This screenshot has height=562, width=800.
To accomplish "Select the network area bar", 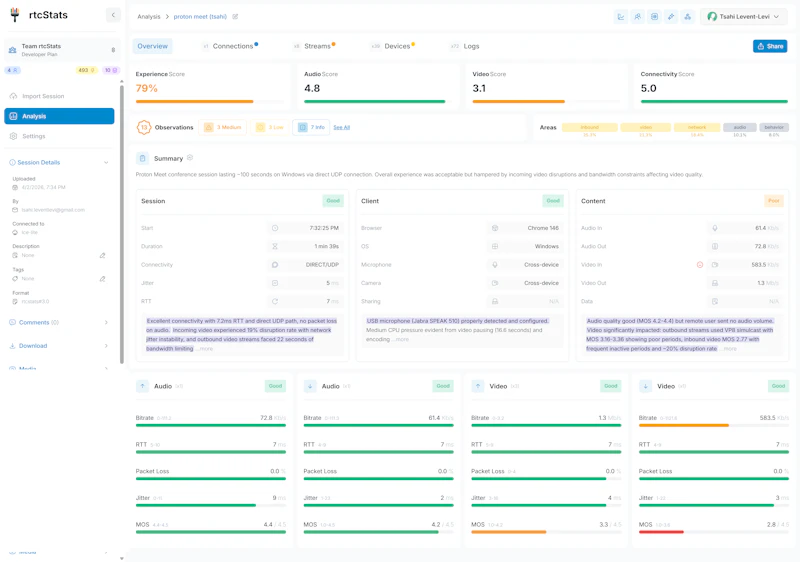I will tap(697, 127).
